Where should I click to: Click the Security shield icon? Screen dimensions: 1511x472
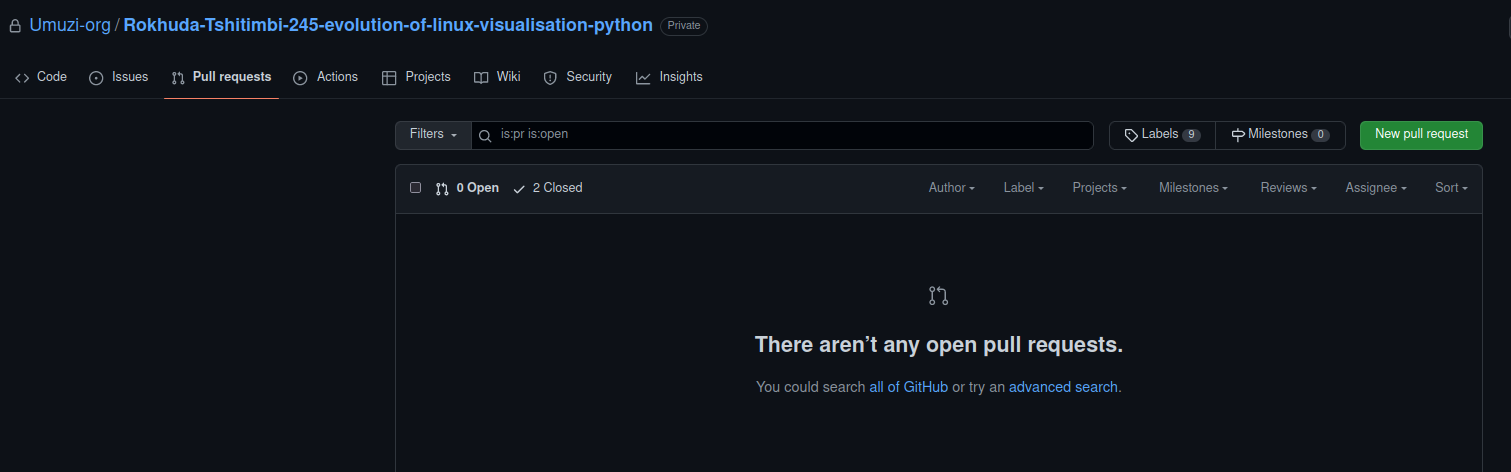coord(550,78)
